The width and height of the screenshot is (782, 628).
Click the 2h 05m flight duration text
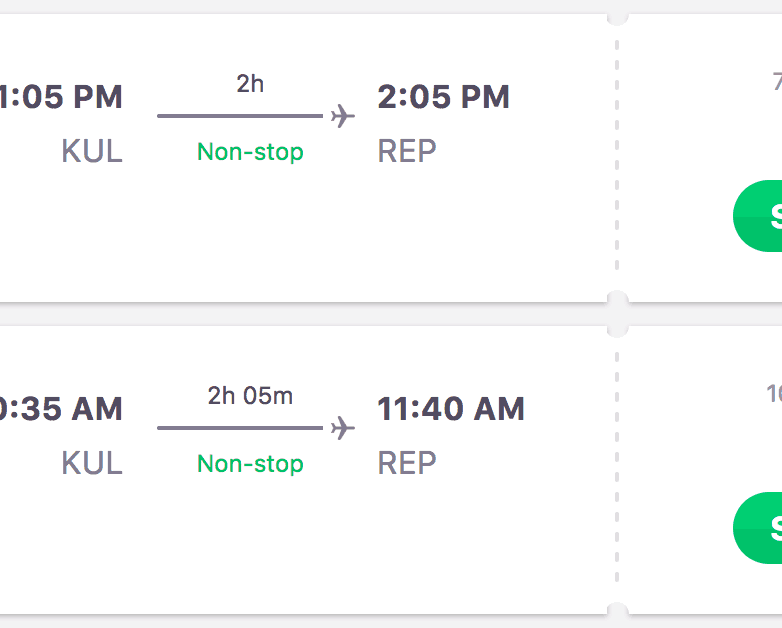pos(250,396)
